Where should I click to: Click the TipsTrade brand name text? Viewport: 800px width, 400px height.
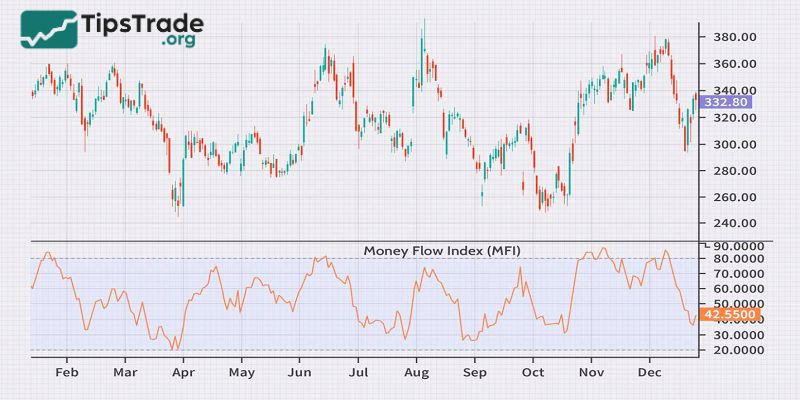point(145,22)
